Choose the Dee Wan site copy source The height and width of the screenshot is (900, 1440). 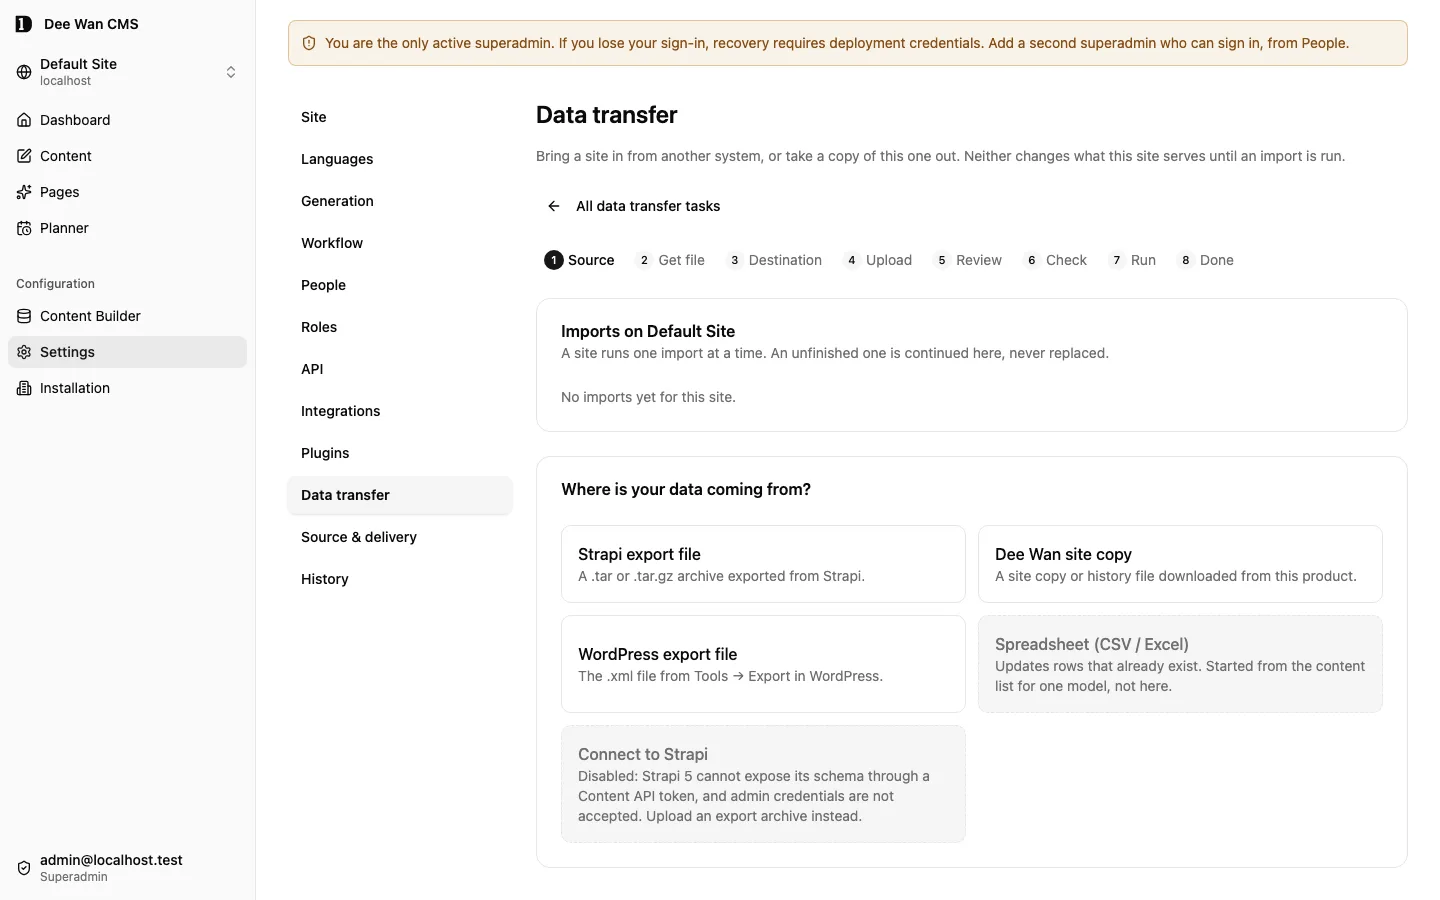tap(1180, 564)
